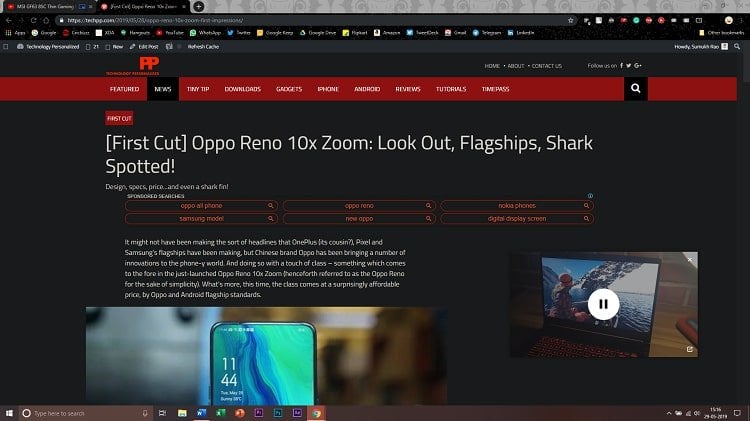Open the Technology Personalized admin menu
Viewport: 750px width, 421px height.
pos(48,46)
